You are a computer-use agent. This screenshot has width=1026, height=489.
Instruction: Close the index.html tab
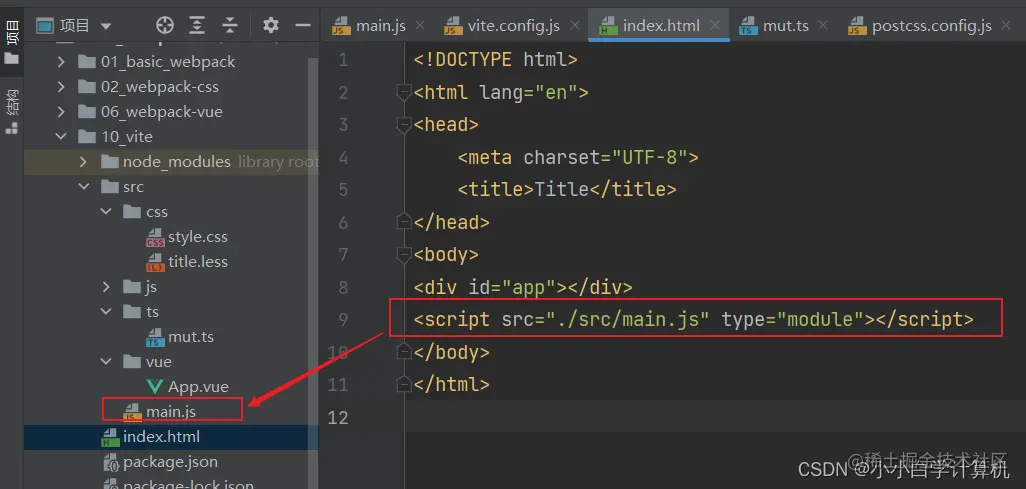point(715,26)
